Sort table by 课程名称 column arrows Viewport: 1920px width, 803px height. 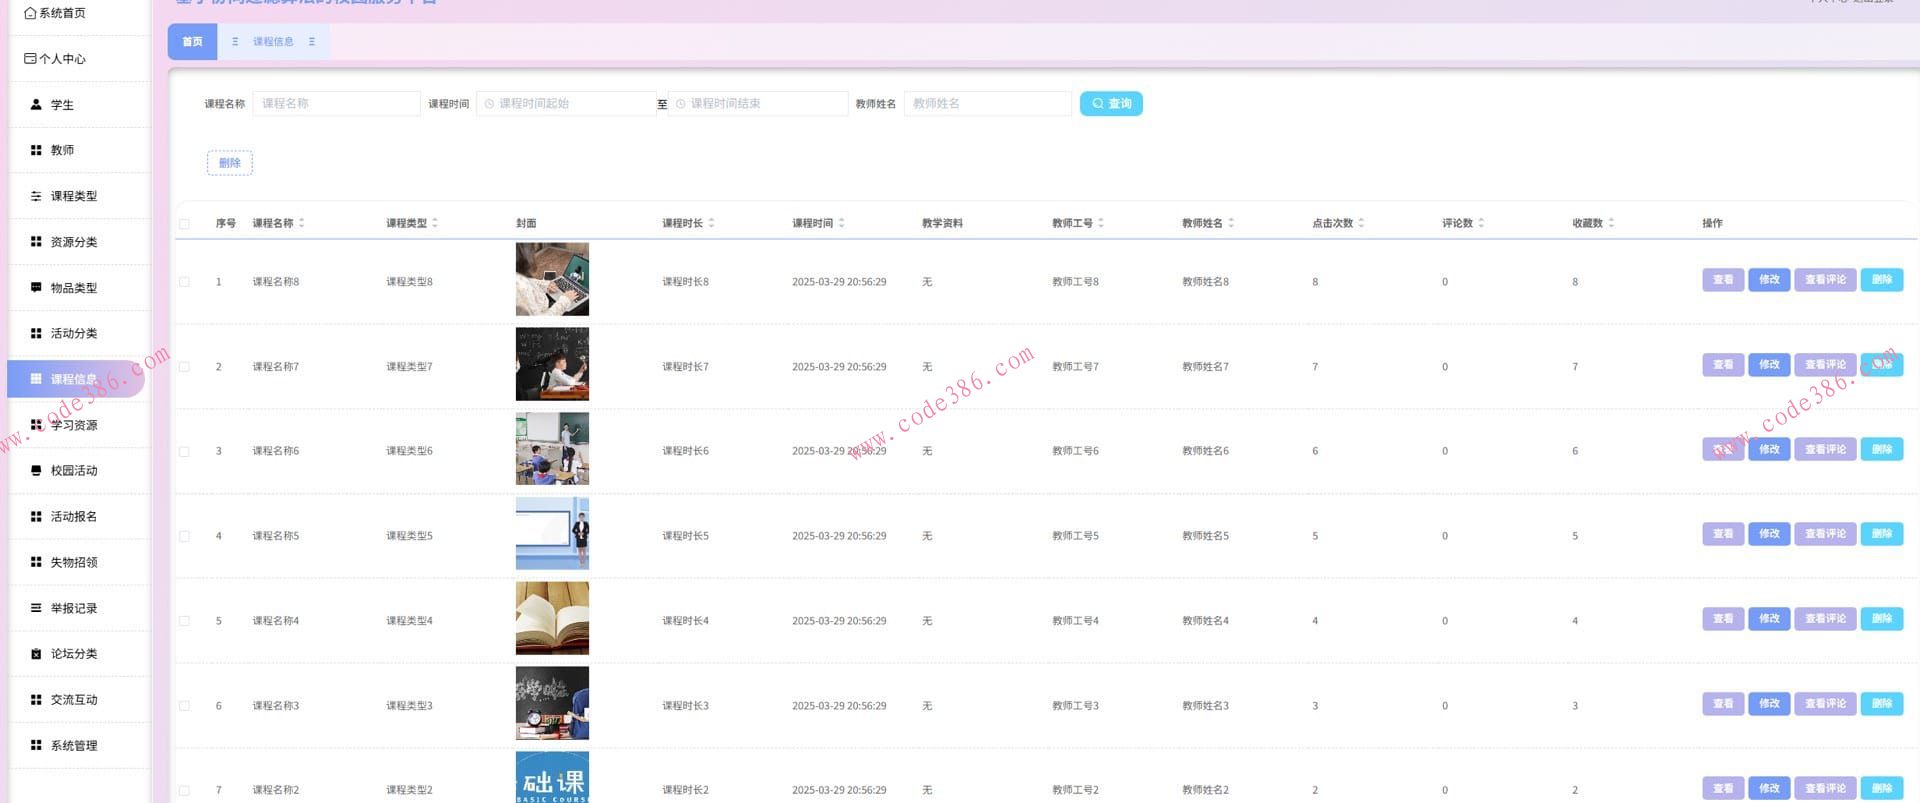coord(301,223)
